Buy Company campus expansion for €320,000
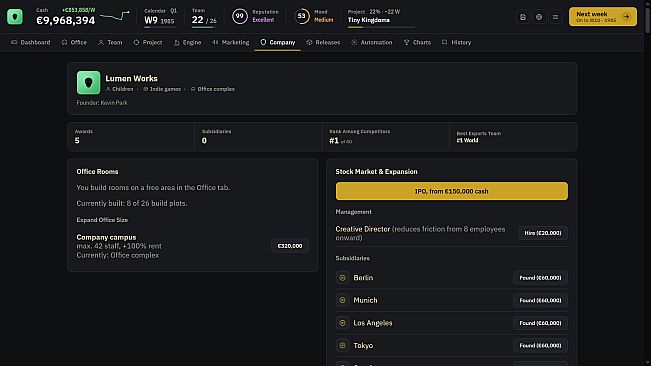The width and height of the screenshot is (651, 366). (x=290, y=246)
